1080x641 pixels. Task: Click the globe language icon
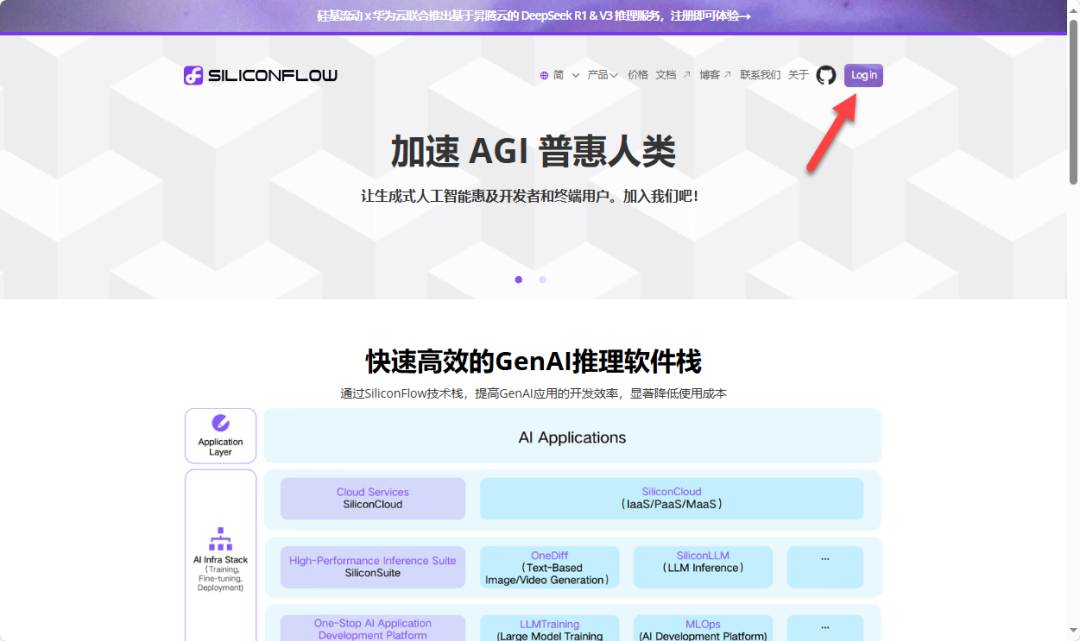click(544, 76)
